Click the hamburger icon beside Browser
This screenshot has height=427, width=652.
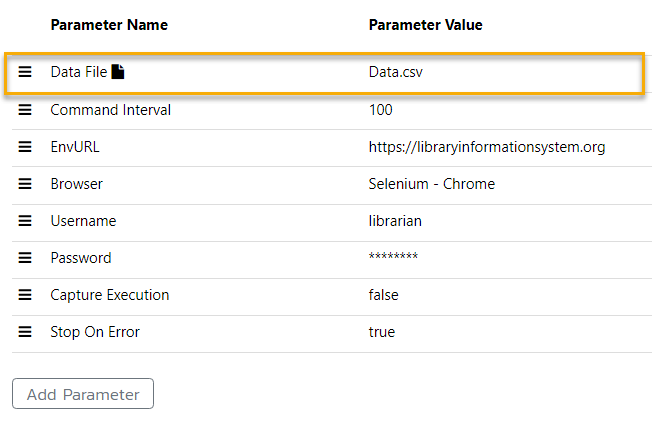click(25, 184)
